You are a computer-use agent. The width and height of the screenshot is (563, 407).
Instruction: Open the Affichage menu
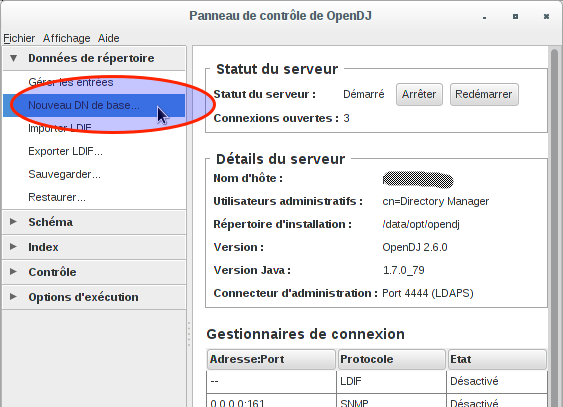coord(66,38)
